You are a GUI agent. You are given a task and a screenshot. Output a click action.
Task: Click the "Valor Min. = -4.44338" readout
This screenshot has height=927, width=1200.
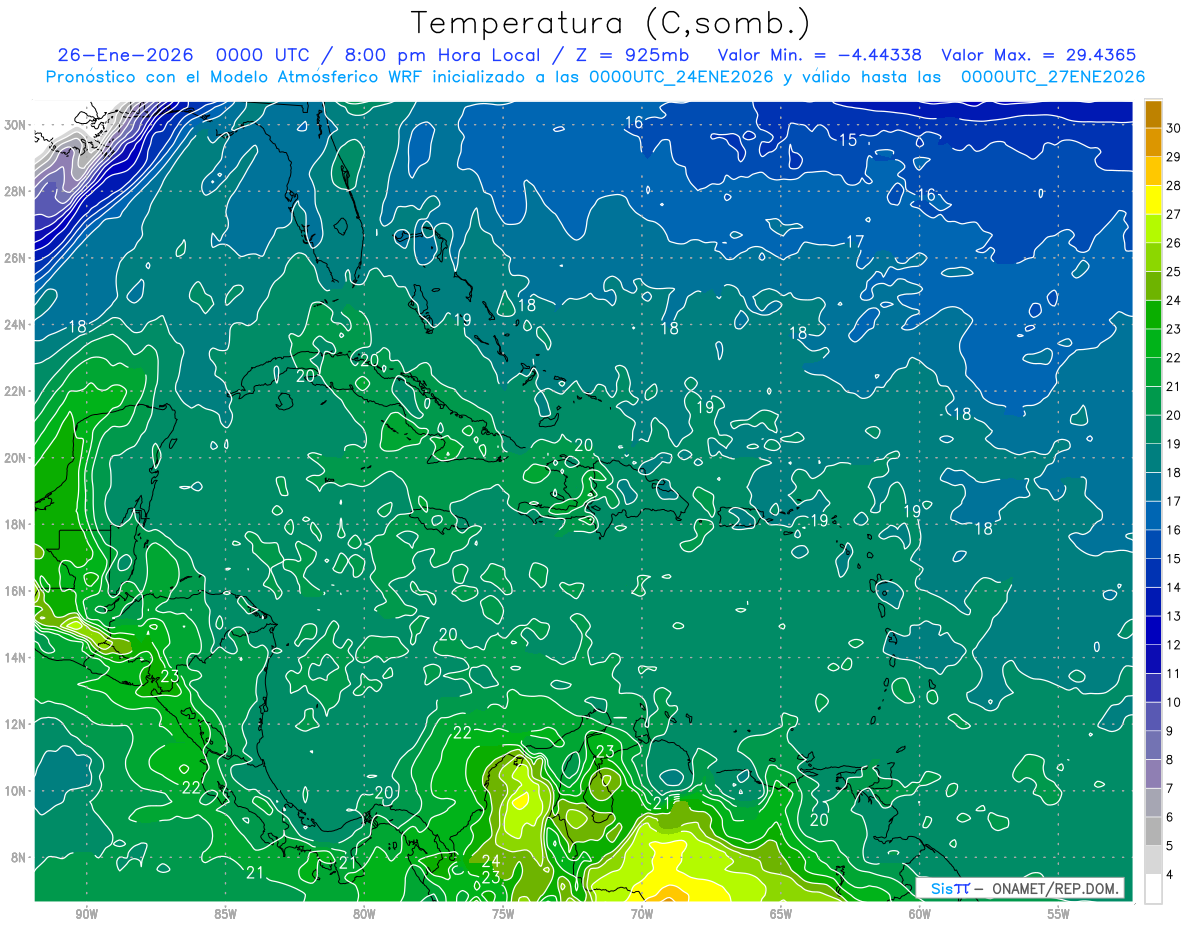tap(820, 55)
